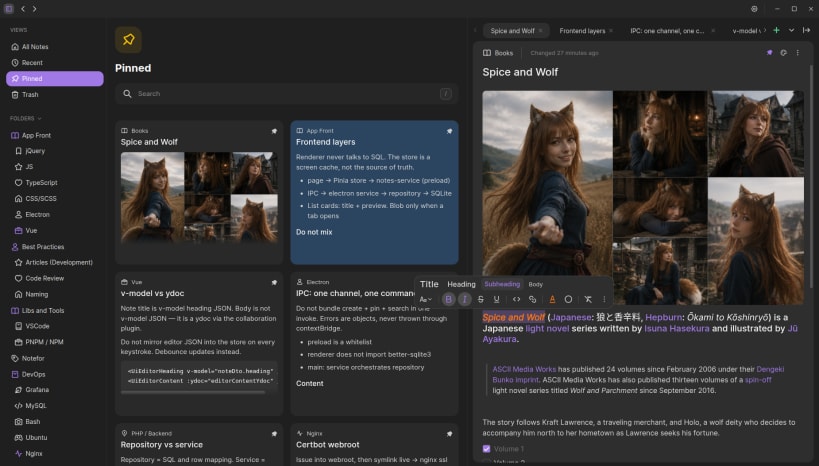Apply the Body text style
Image resolution: width=819 pixels, height=466 pixels.
tap(535, 284)
